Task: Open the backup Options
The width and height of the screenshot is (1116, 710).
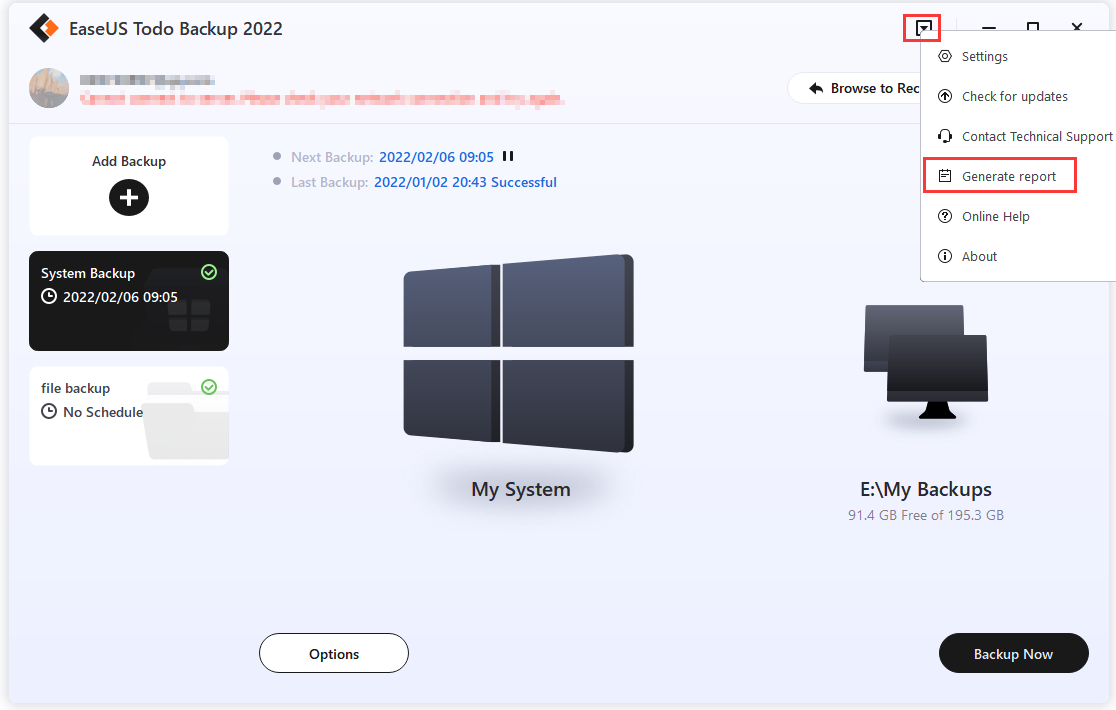Action: (333, 653)
